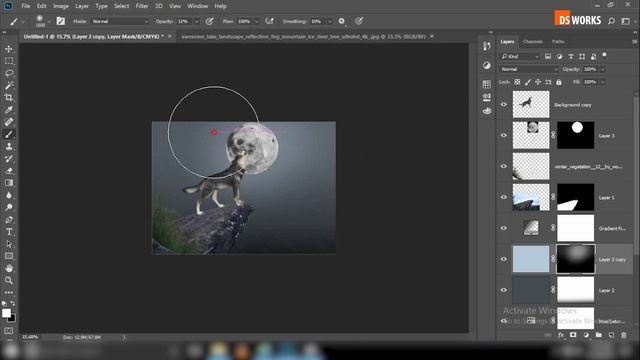This screenshot has height=360, width=640.
Task: Hide the Layer 2 copy layer
Action: point(504,259)
